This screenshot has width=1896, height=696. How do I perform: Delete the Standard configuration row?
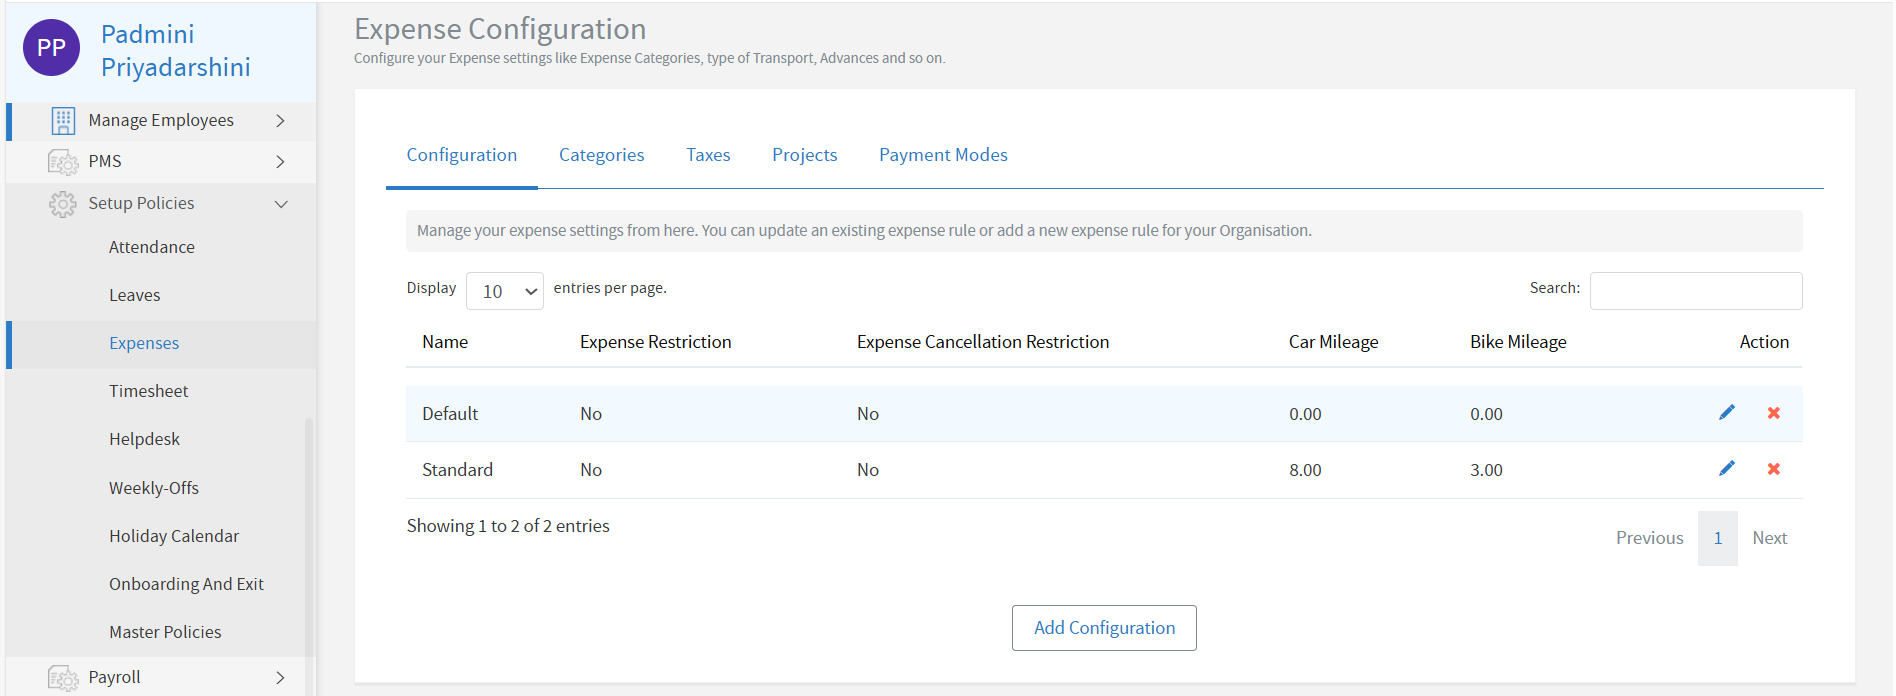(x=1773, y=469)
